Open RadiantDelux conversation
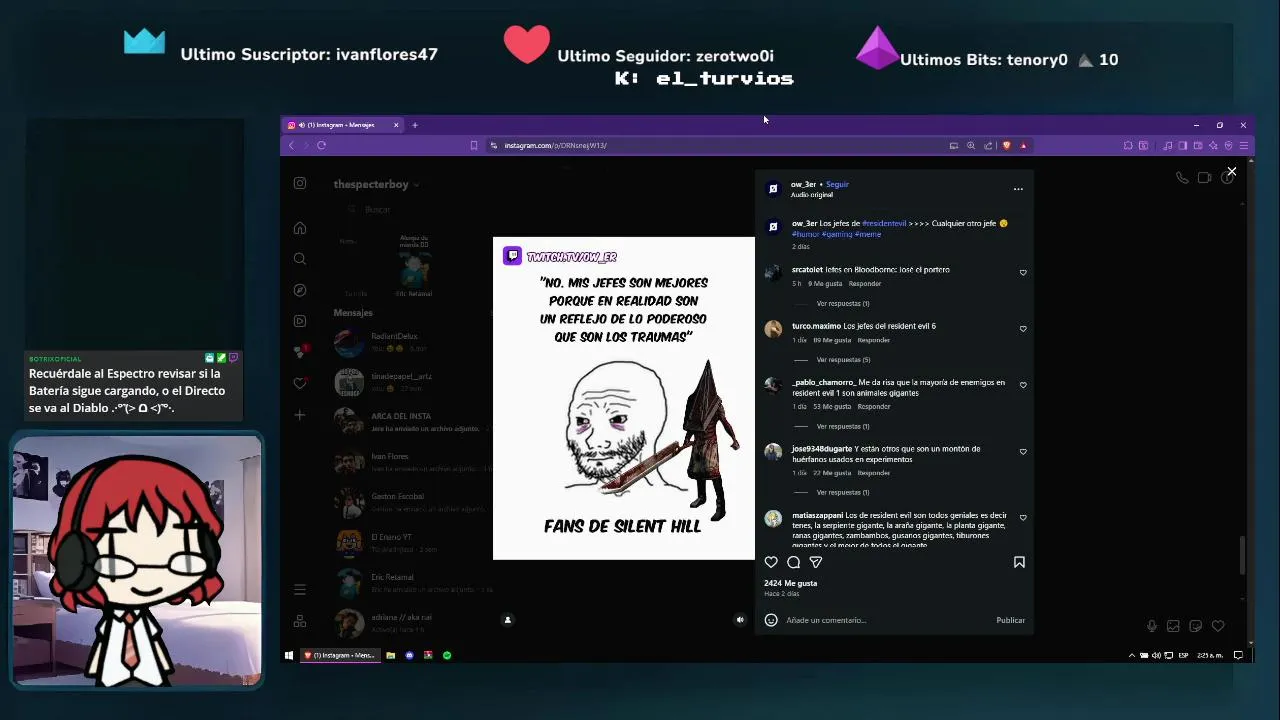The width and height of the screenshot is (1280, 720). coord(410,342)
